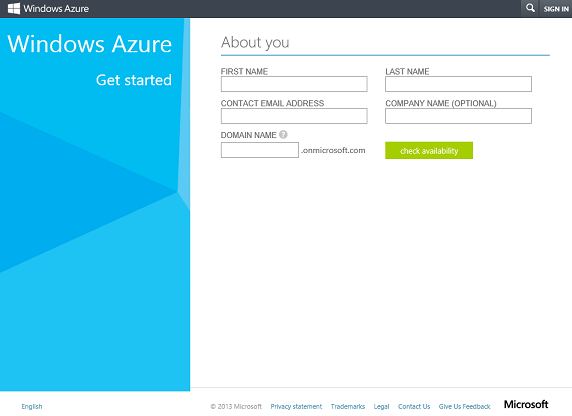
Task: Focus the First Name field
Action: coord(294,84)
